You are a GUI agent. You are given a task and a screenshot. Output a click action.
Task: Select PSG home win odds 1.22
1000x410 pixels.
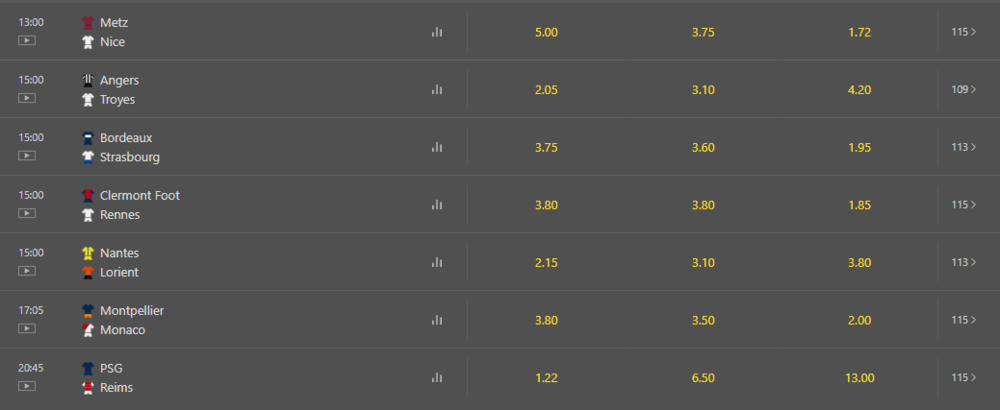[547, 378]
